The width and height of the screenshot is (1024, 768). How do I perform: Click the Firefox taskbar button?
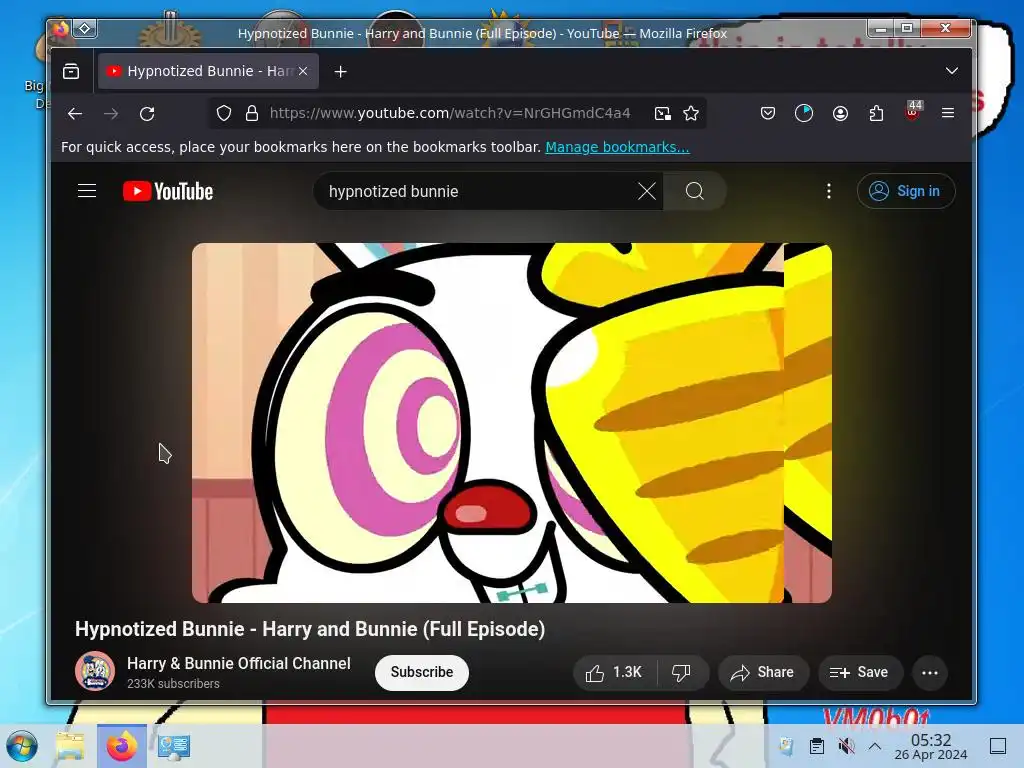122,746
